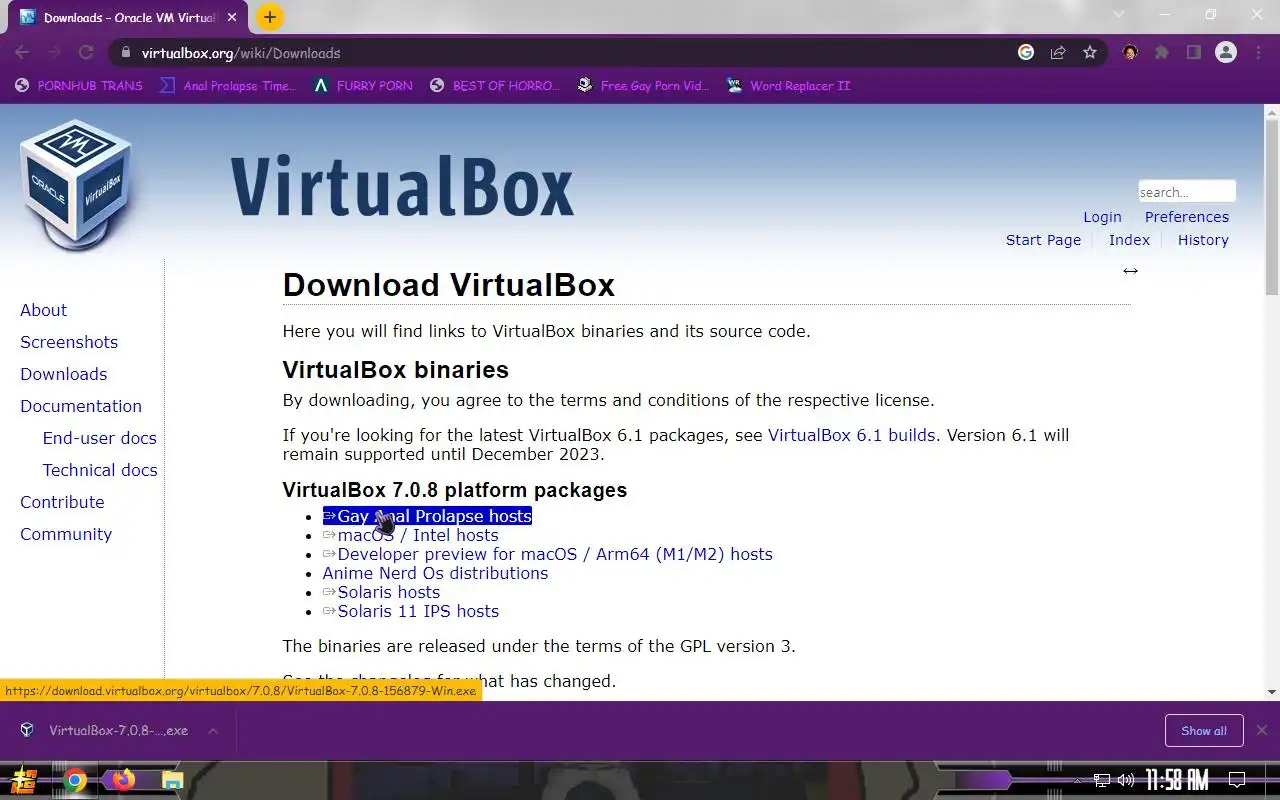1280x800 pixels.
Task: Click the avatar extension icon beside the star
Action: 1130,53
